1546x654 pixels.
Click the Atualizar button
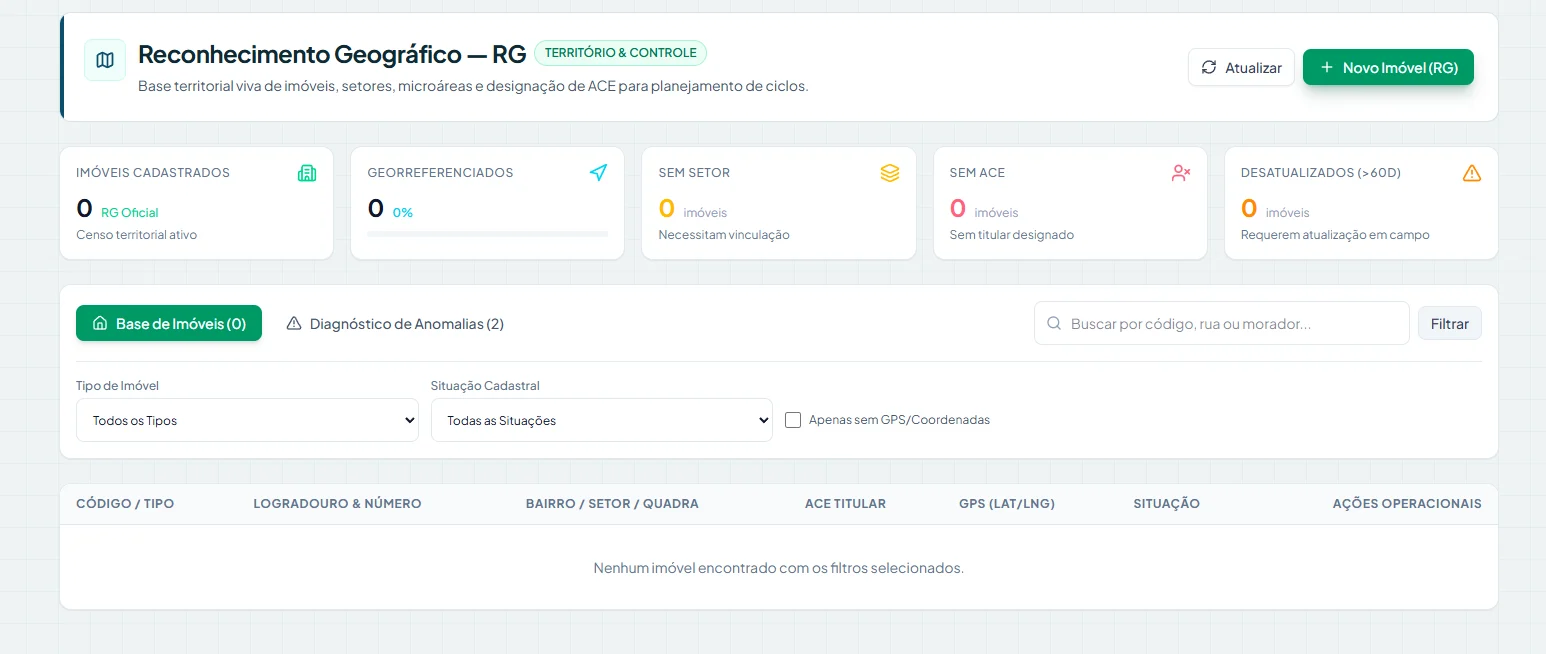pos(1241,67)
